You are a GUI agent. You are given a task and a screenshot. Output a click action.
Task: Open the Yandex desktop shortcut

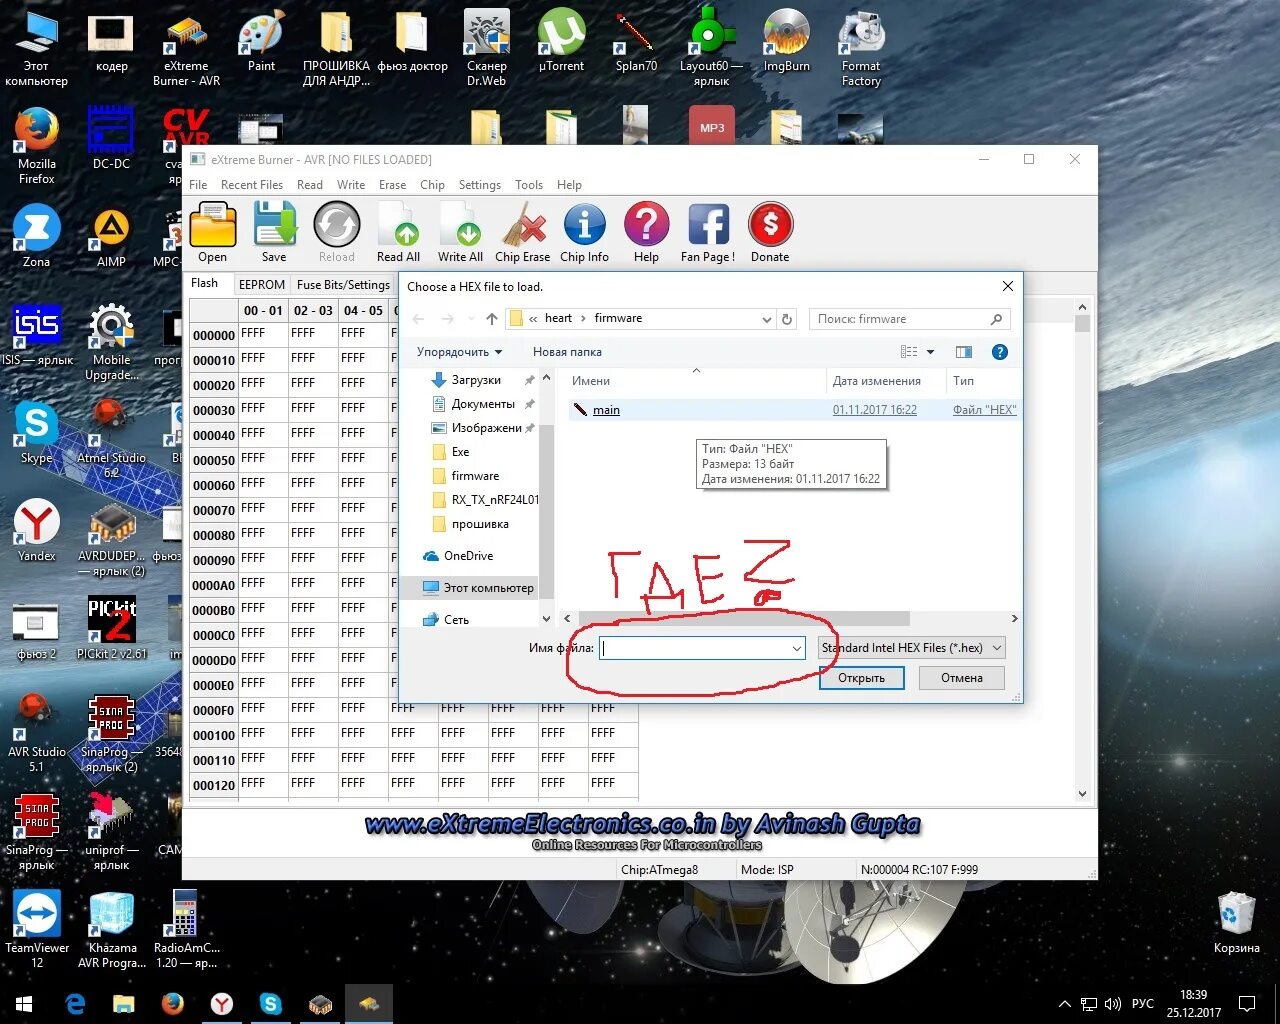37,531
